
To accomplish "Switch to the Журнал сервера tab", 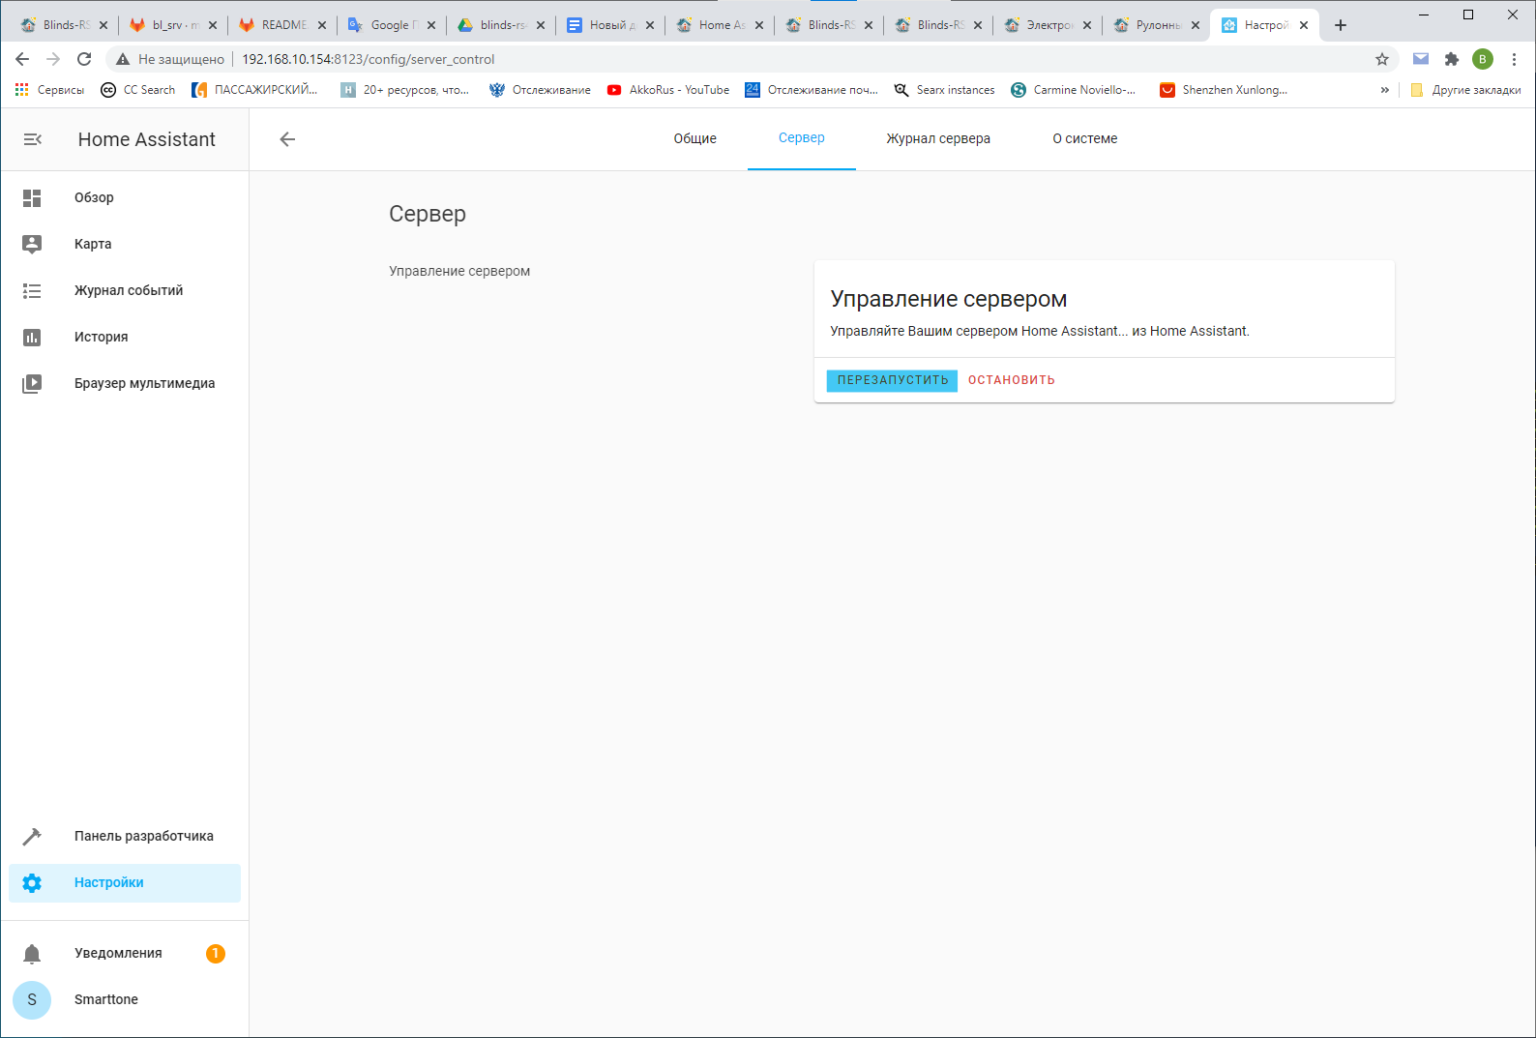I will [938, 139].
